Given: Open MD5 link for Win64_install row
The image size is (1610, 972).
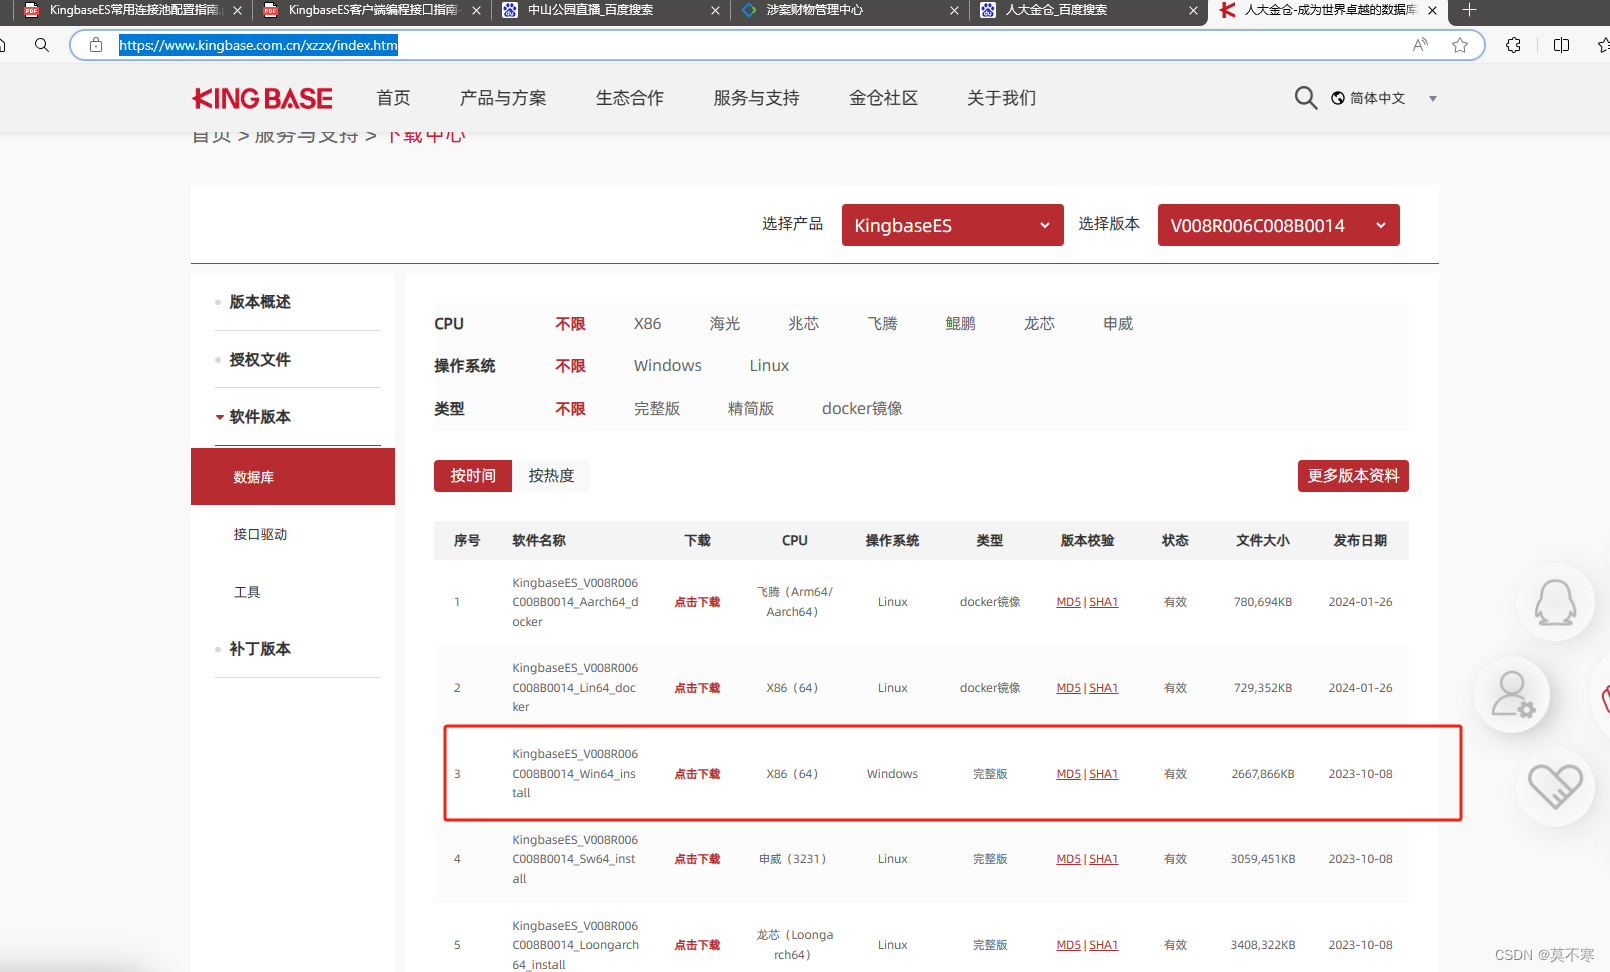Looking at the screenshot, I should [1068, 774].
